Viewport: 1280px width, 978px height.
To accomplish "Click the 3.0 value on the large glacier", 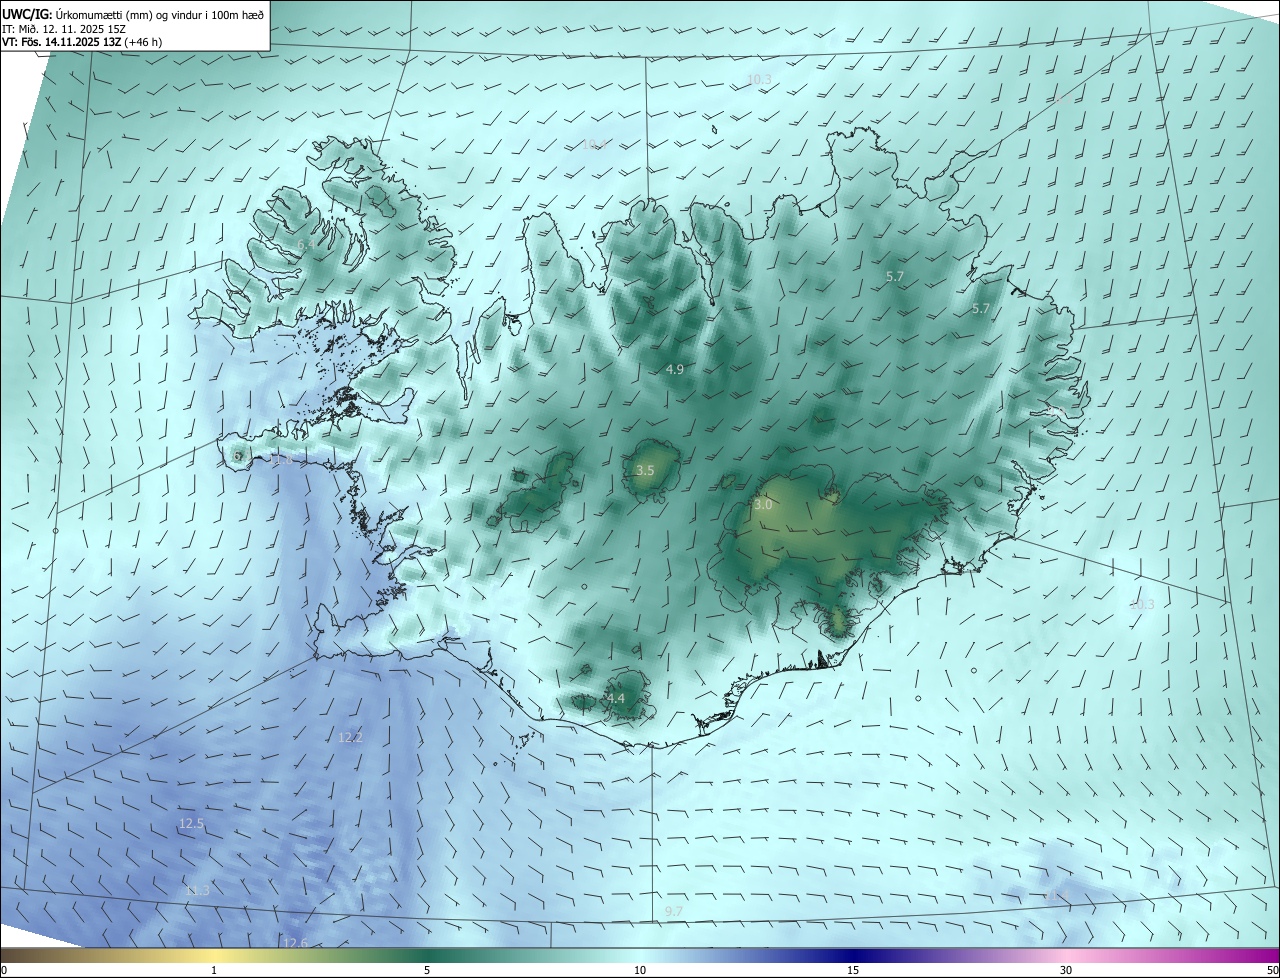I will click(763, 505).
